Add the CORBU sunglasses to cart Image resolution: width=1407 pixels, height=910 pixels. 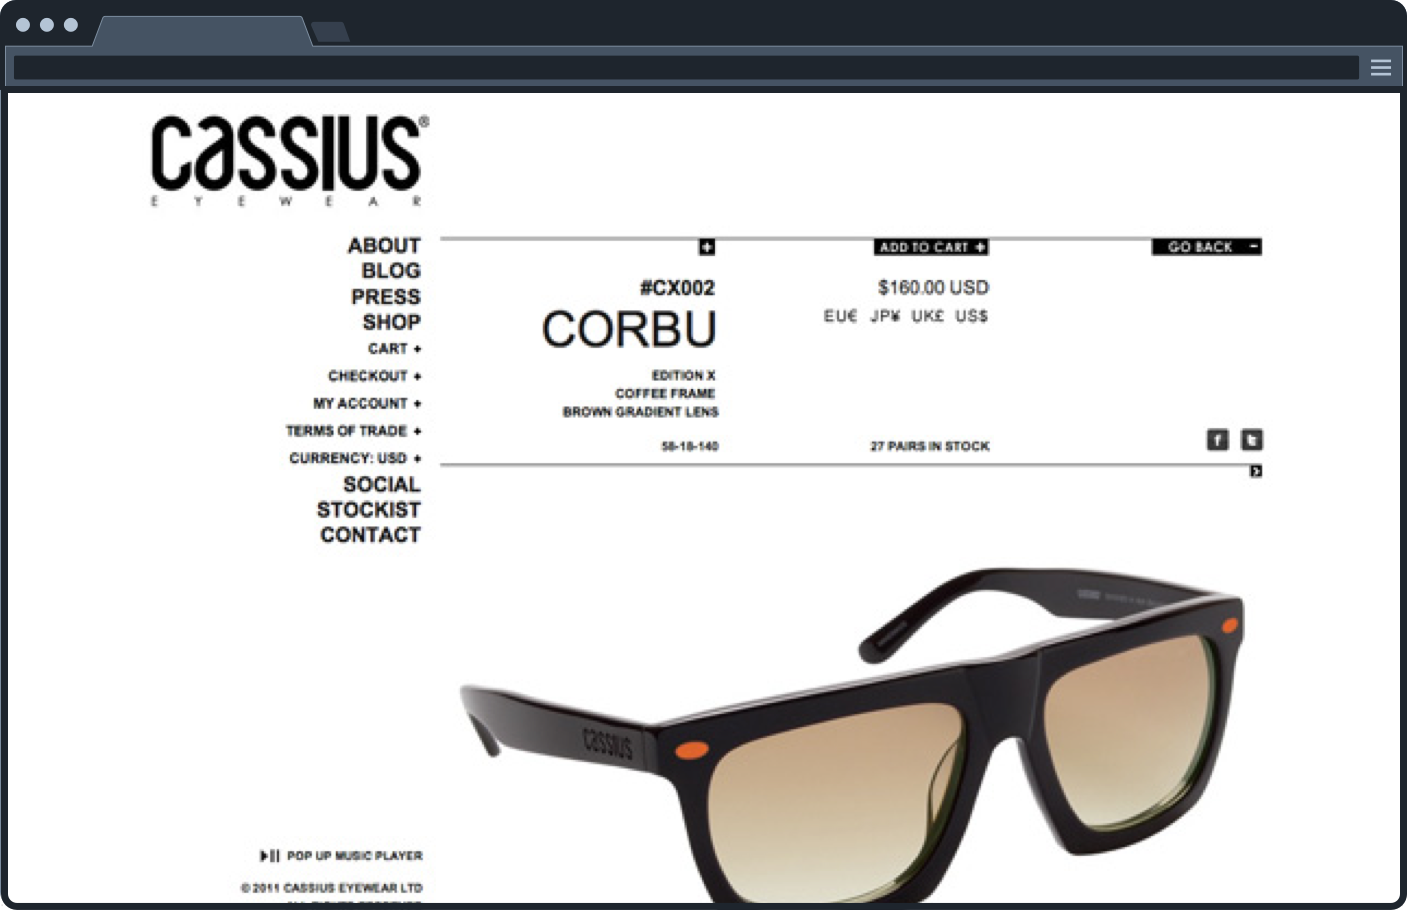point(930,246)
